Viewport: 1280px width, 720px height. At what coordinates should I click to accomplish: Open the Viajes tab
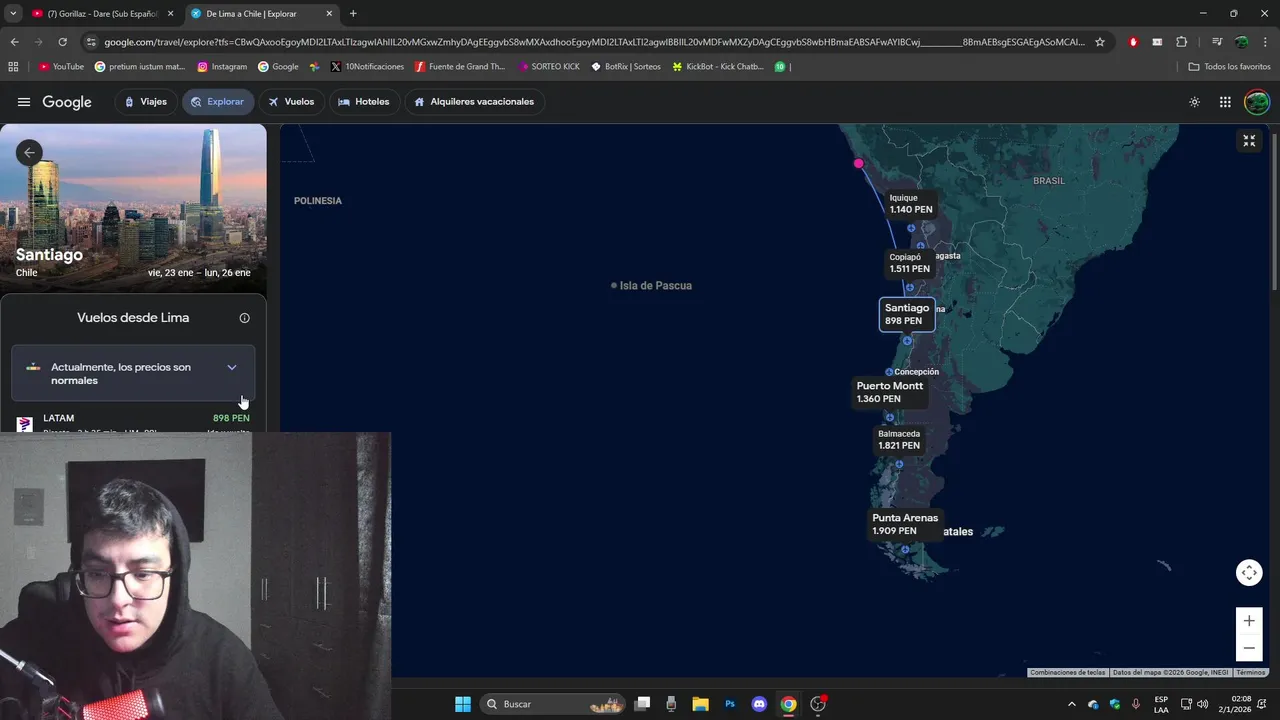[x=145, y=102]
